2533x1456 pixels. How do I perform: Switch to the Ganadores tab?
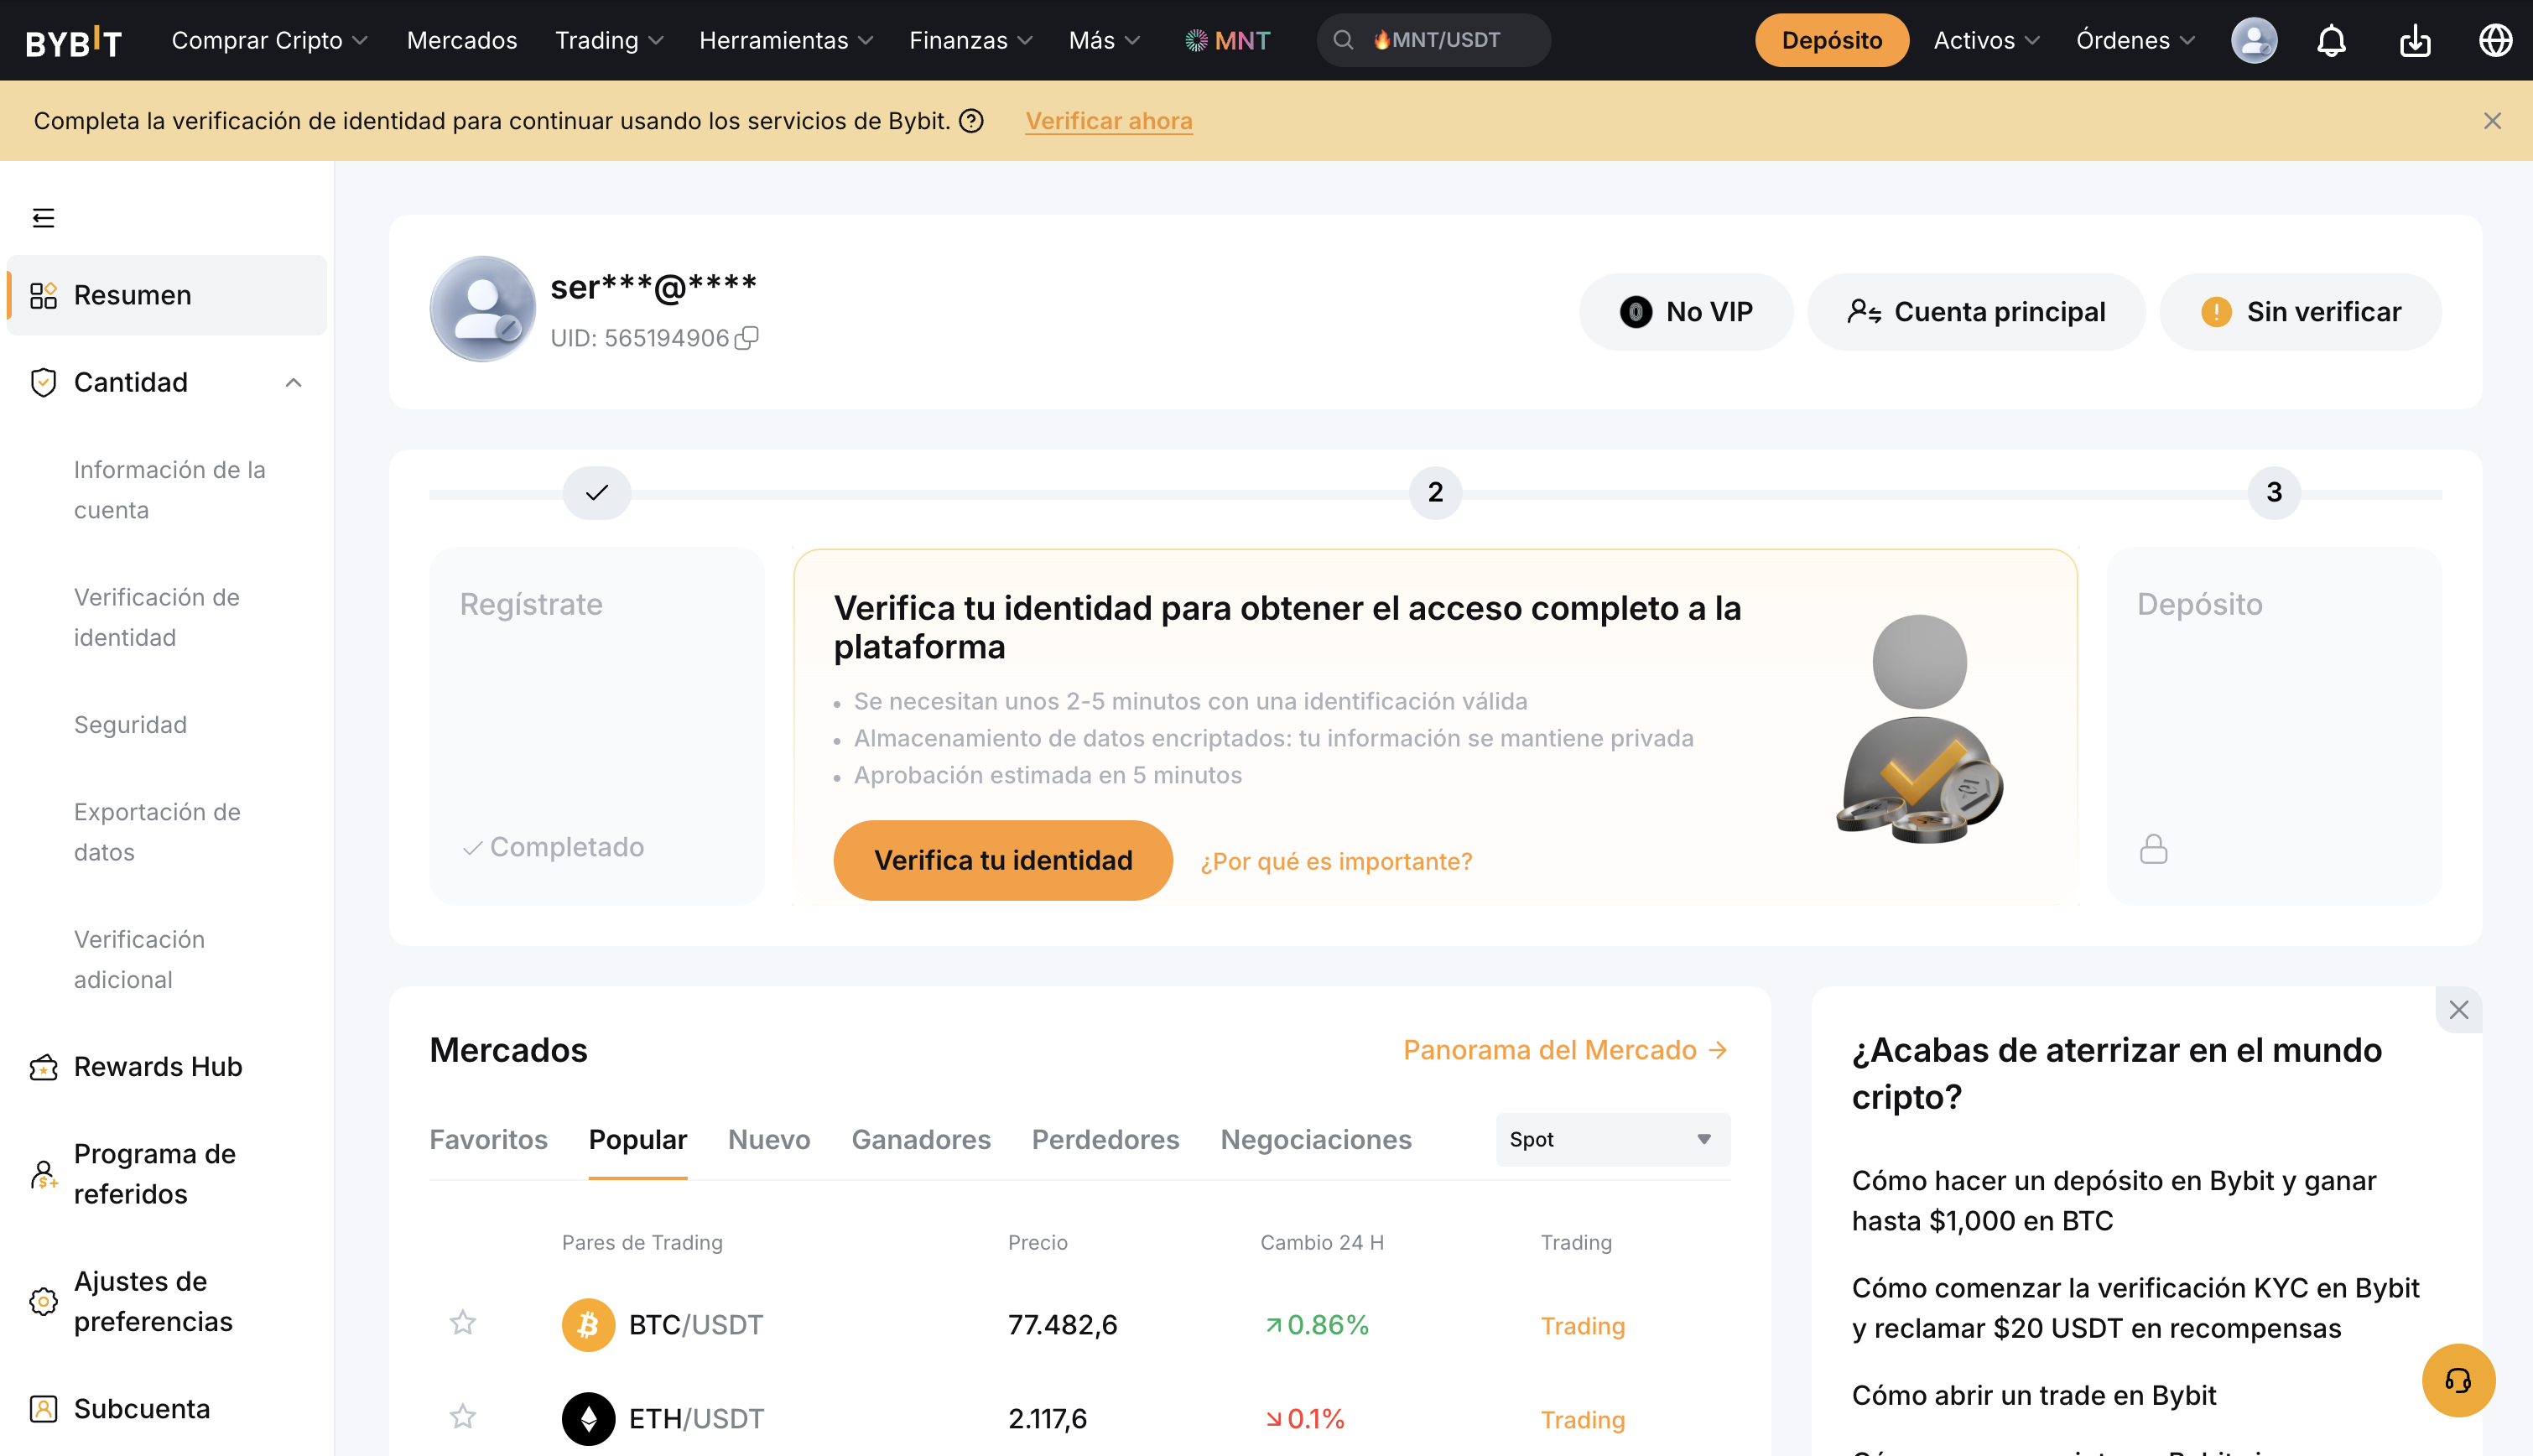pyautogui.click(x=921, y=1139)
